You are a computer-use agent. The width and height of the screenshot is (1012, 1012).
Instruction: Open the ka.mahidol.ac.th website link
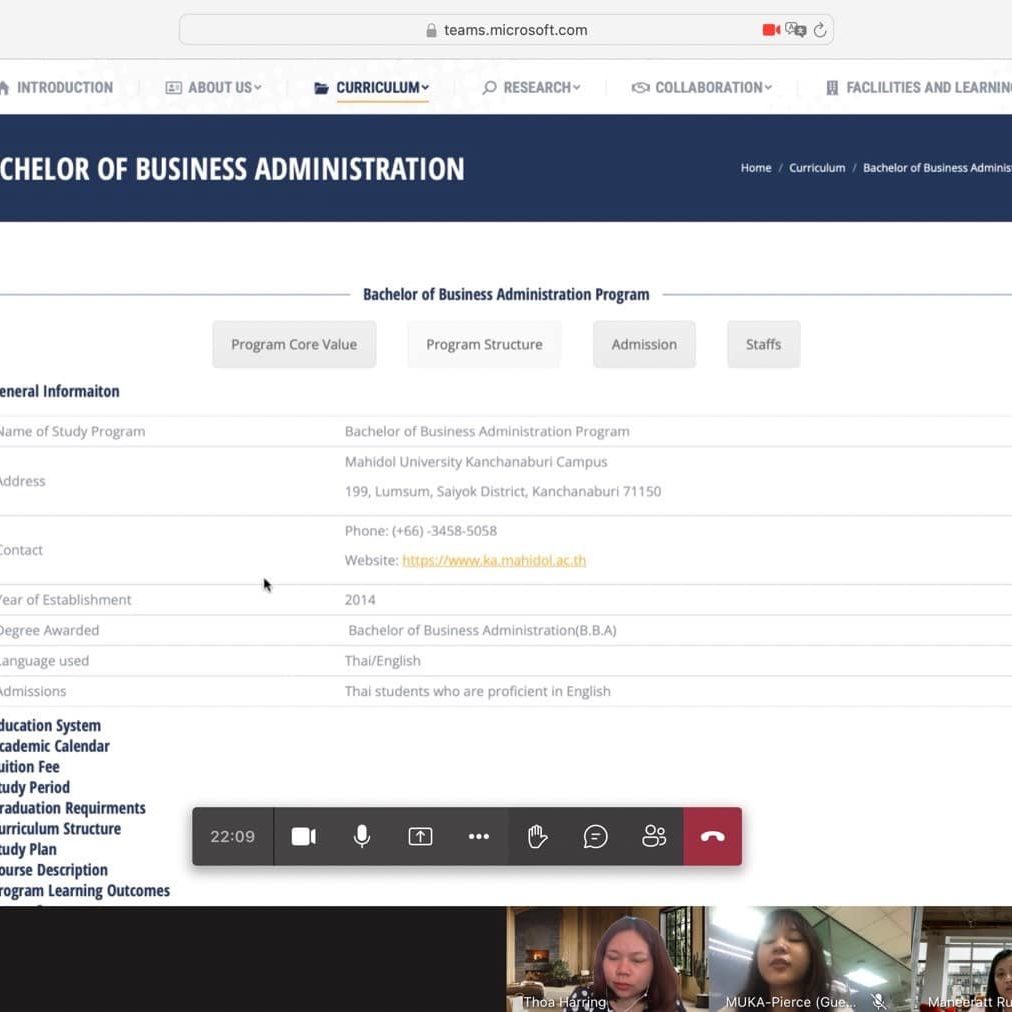494,561
